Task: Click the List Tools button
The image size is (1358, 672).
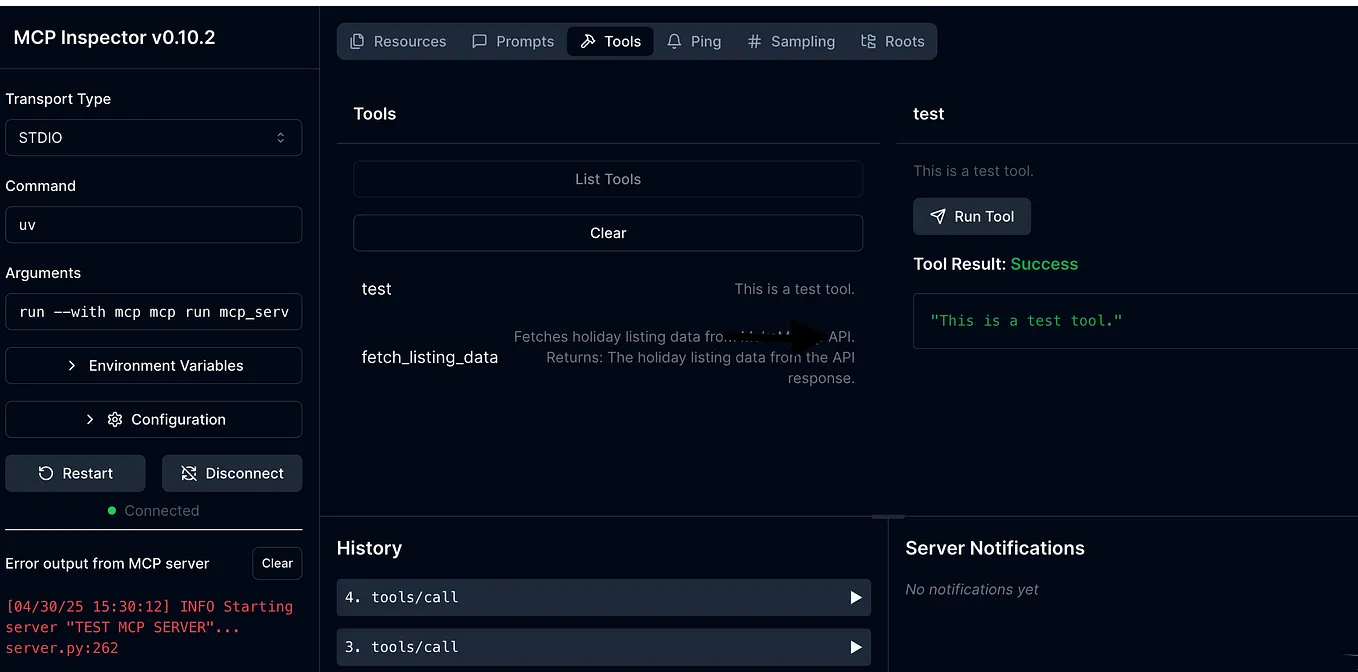Action: (607, 179)
